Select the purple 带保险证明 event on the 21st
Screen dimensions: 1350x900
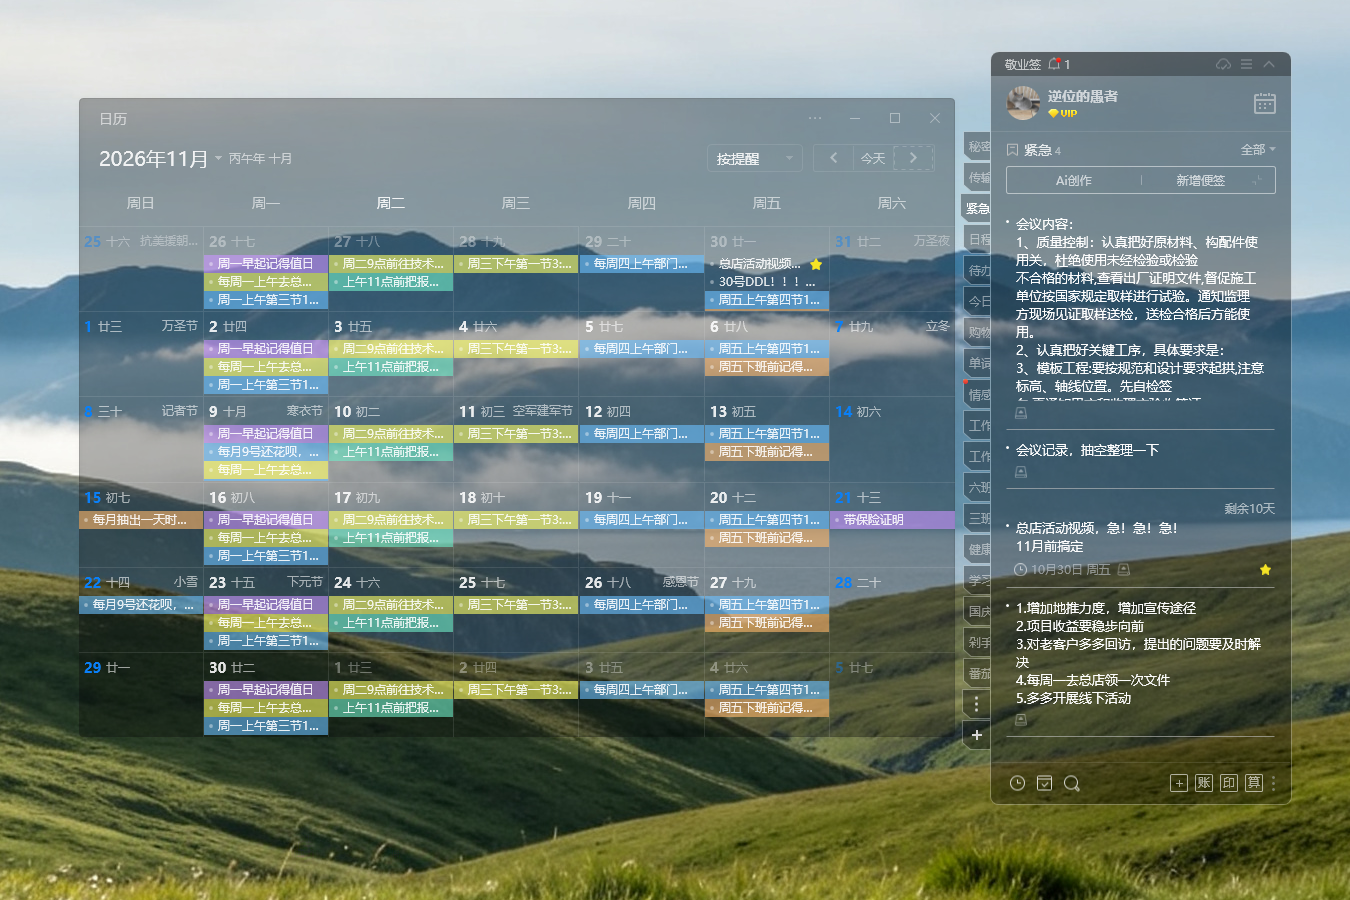pos(892,520)
